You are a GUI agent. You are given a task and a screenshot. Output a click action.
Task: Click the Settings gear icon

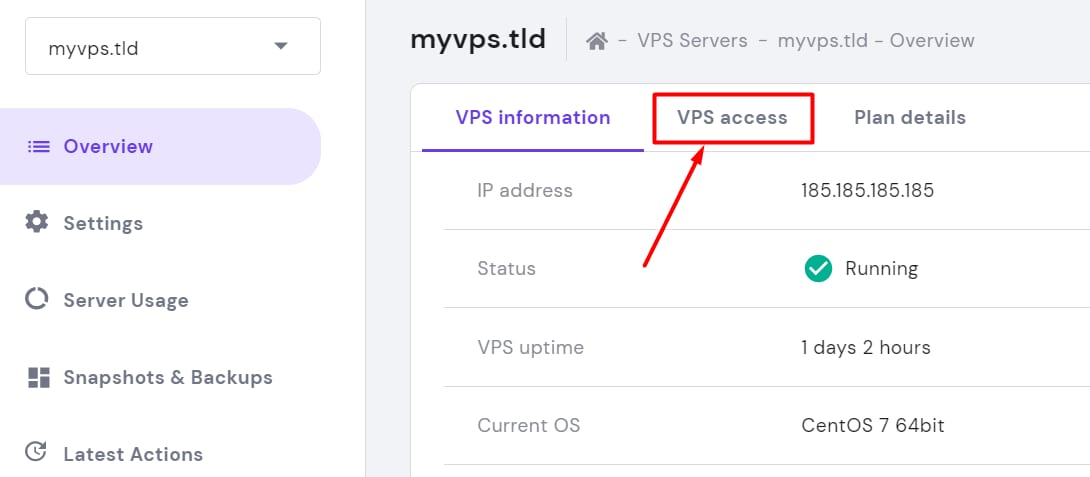point(37,222)
